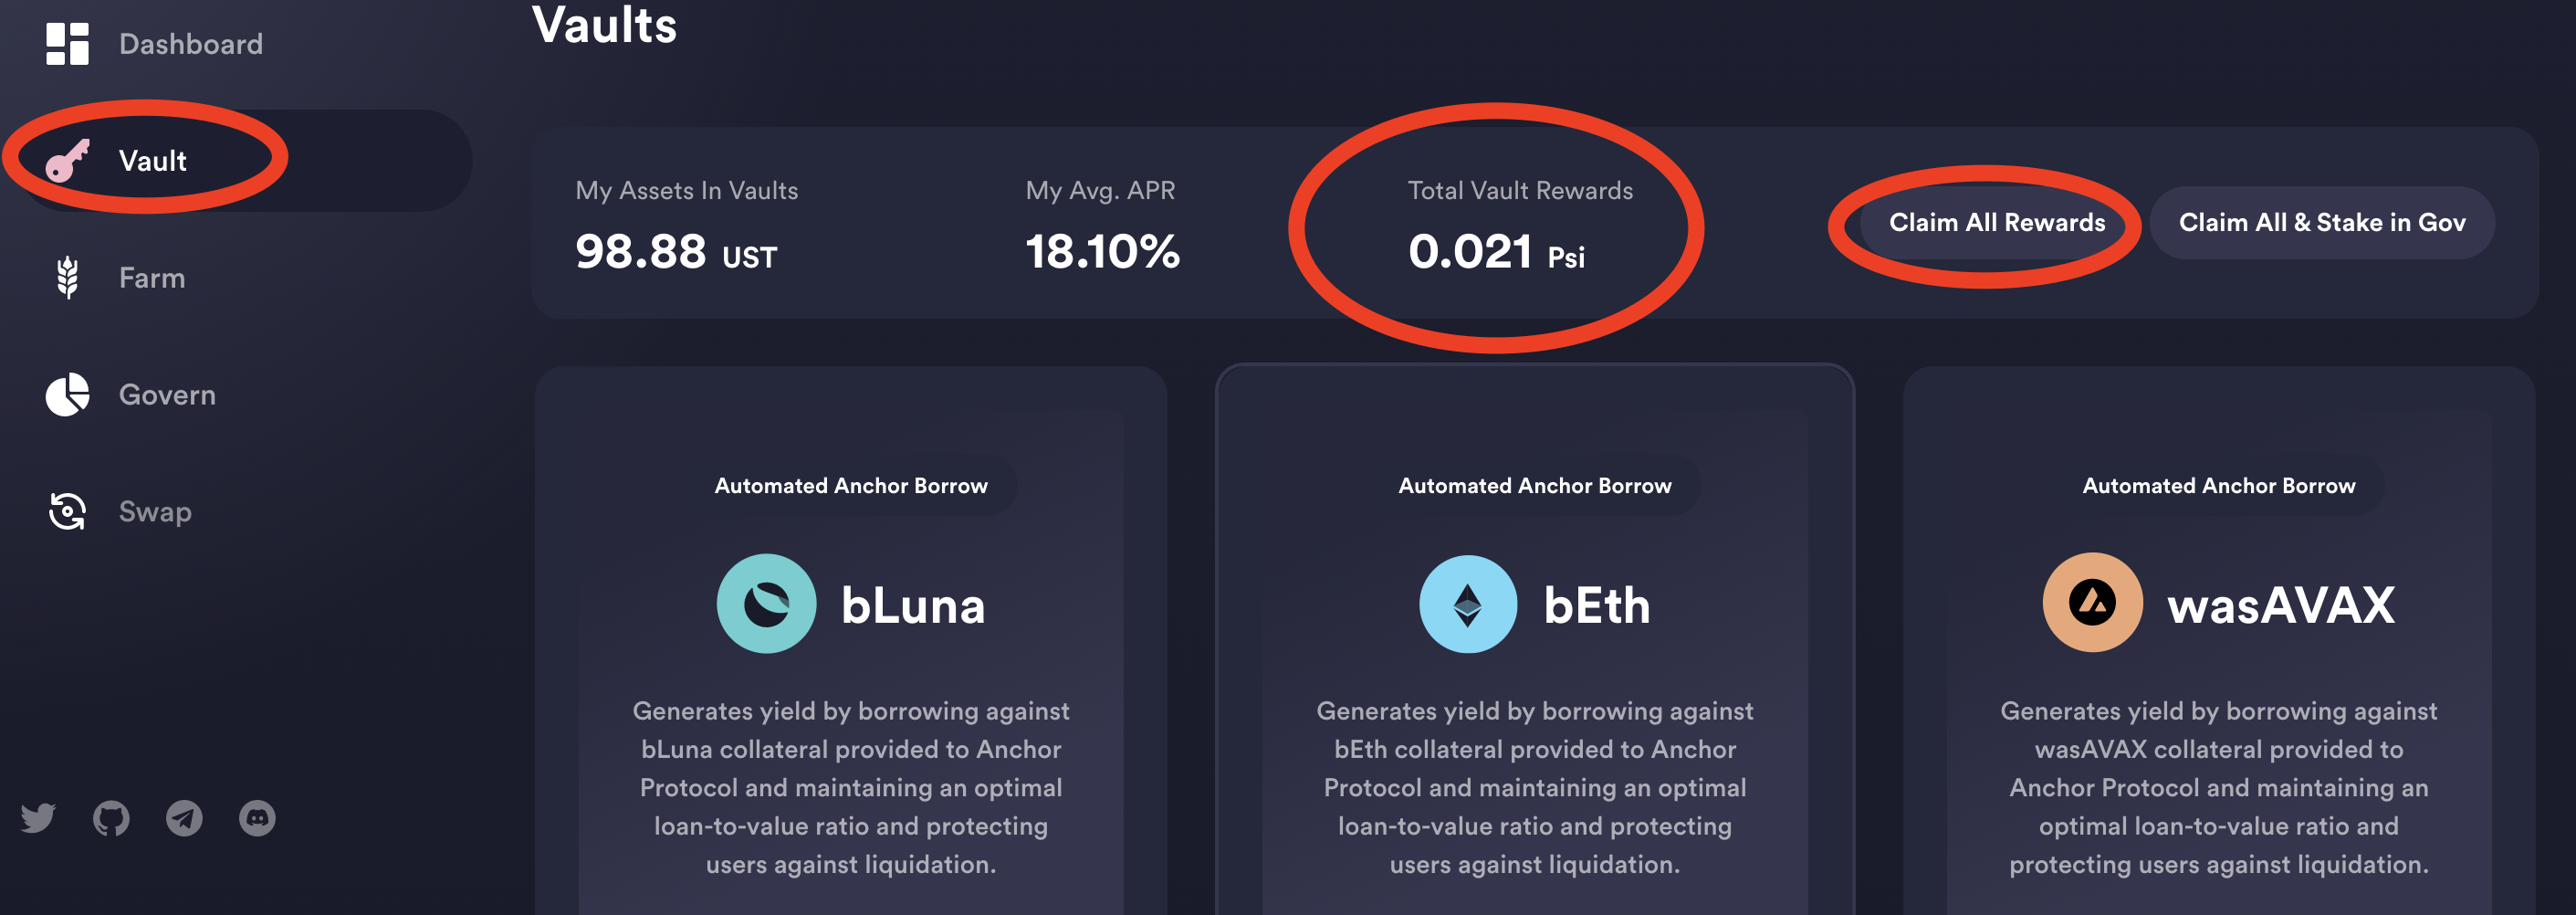Click the Farm wheat icon
2576x915 pixels.
coord(67,277)
